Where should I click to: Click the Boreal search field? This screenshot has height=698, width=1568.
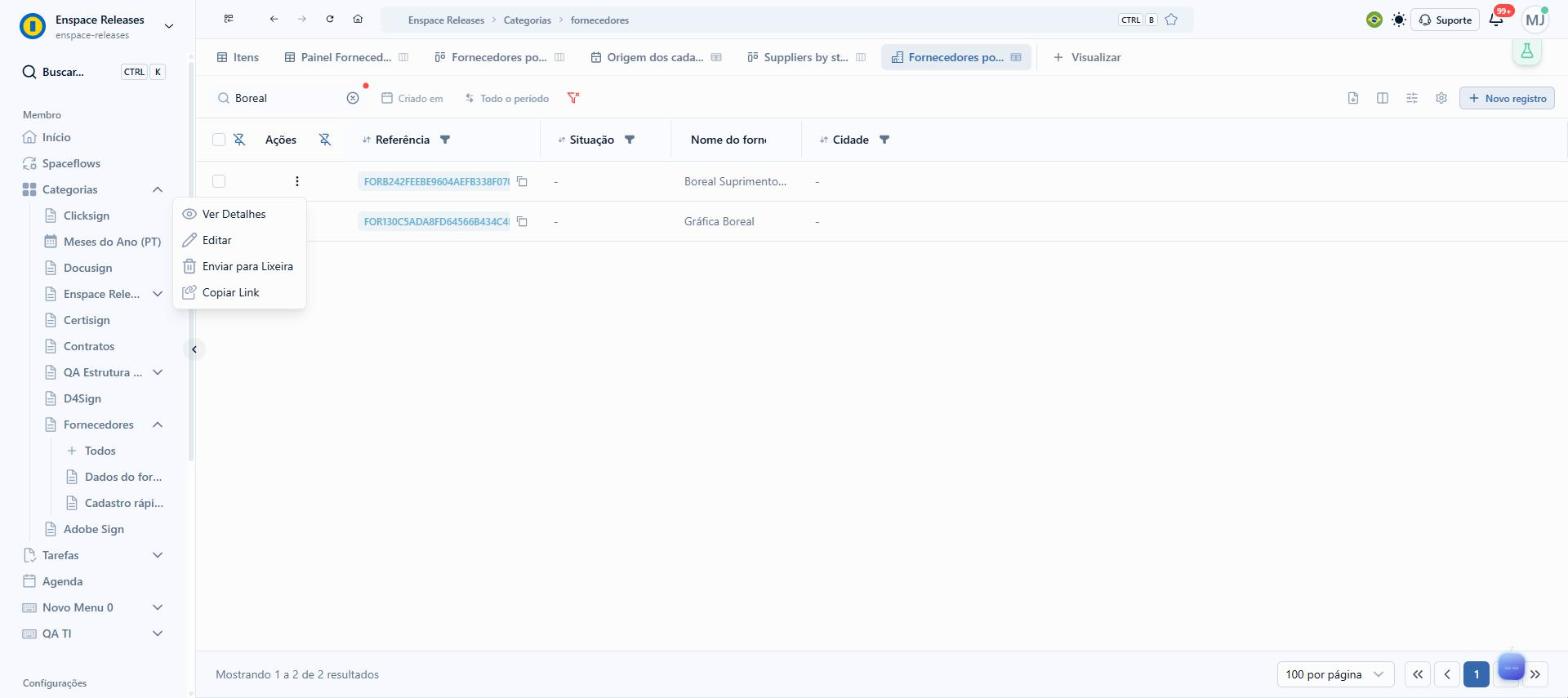[x=288, y=98]
